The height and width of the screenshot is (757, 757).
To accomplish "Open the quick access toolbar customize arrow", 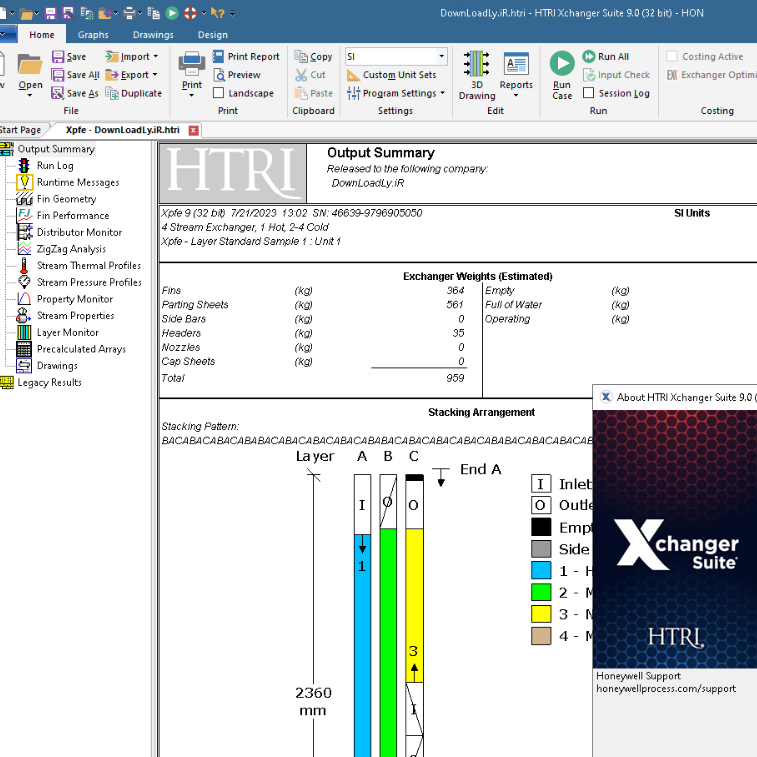I will click(232, 13).
